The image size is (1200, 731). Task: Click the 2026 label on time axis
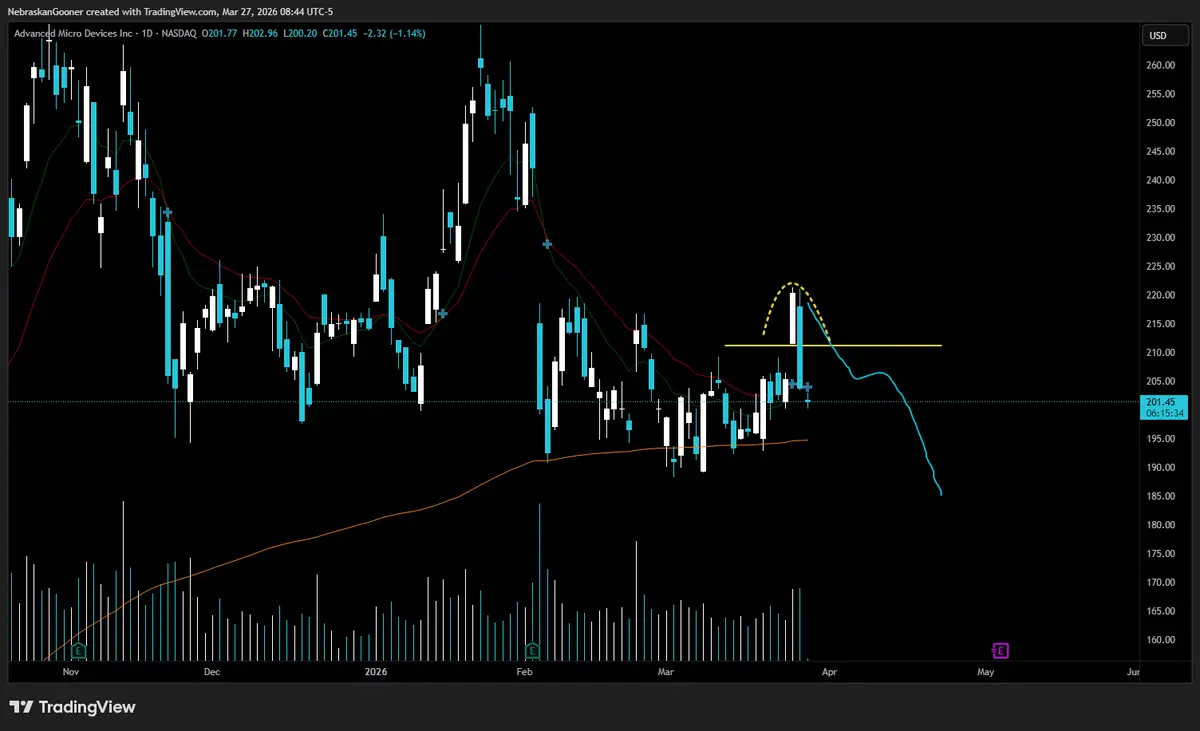coord(375,673)
